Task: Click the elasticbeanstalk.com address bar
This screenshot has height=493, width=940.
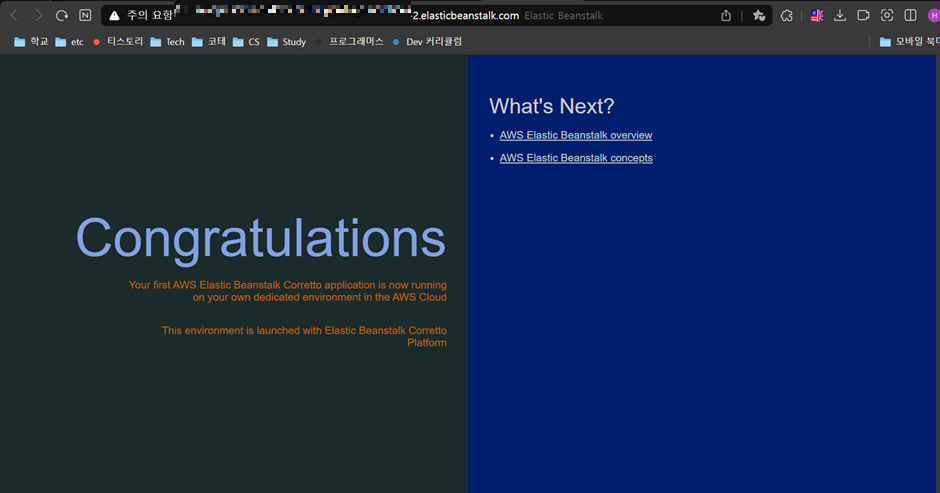Action: 436,16
